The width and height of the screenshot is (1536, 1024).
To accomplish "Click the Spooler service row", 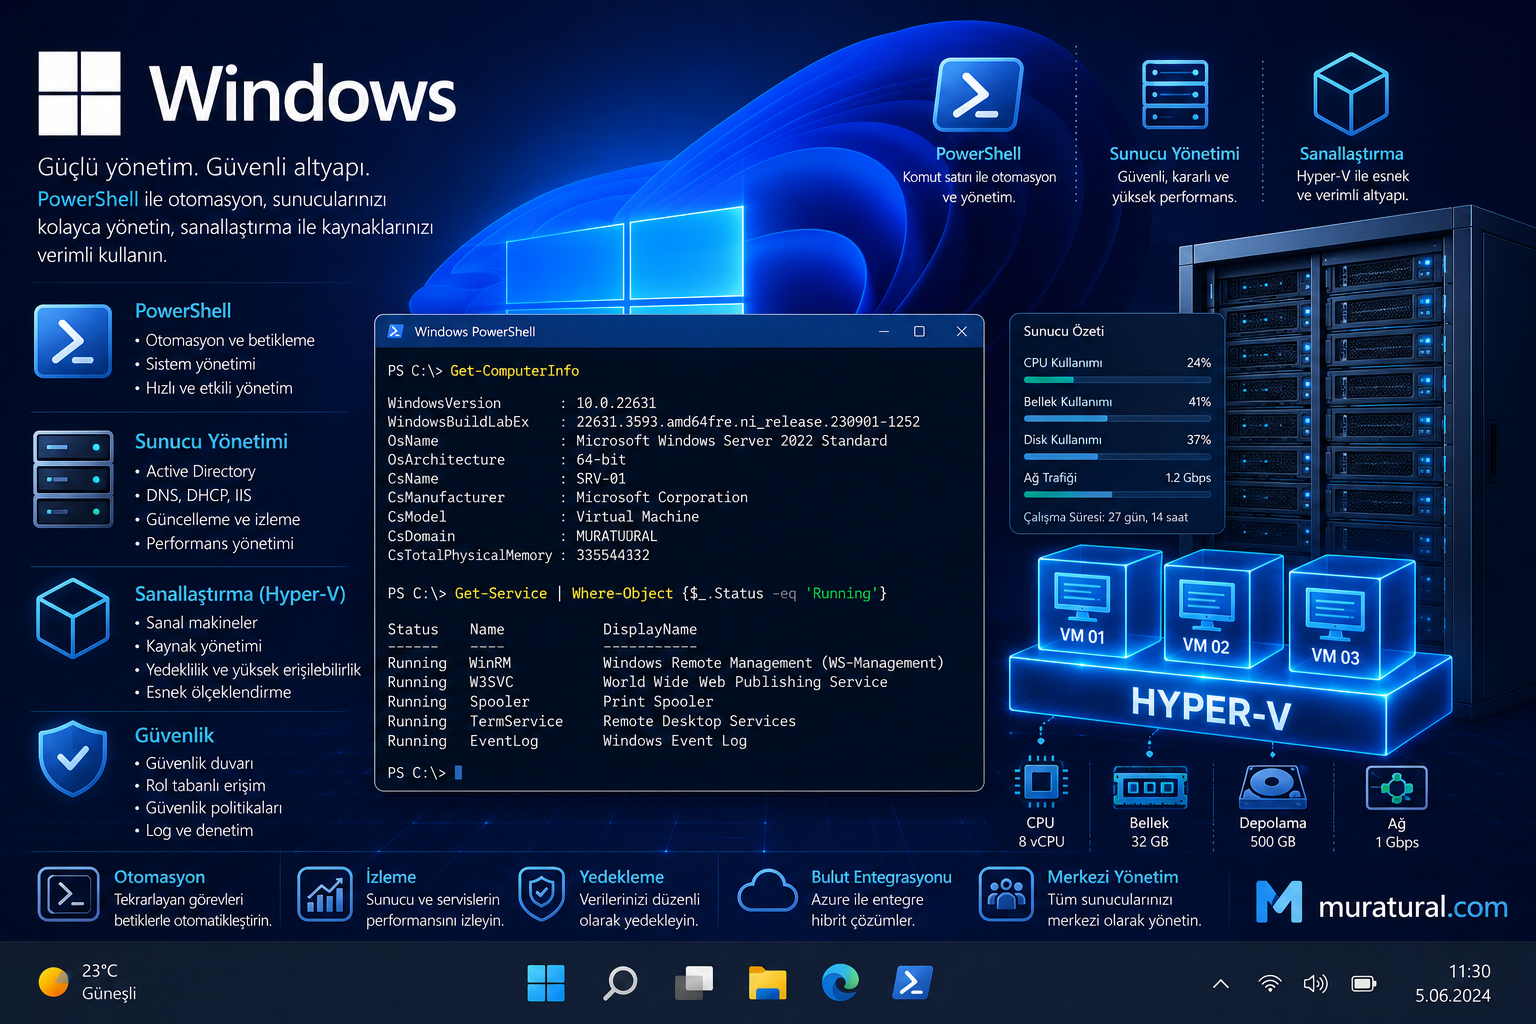I will click(x=550, y=702).
